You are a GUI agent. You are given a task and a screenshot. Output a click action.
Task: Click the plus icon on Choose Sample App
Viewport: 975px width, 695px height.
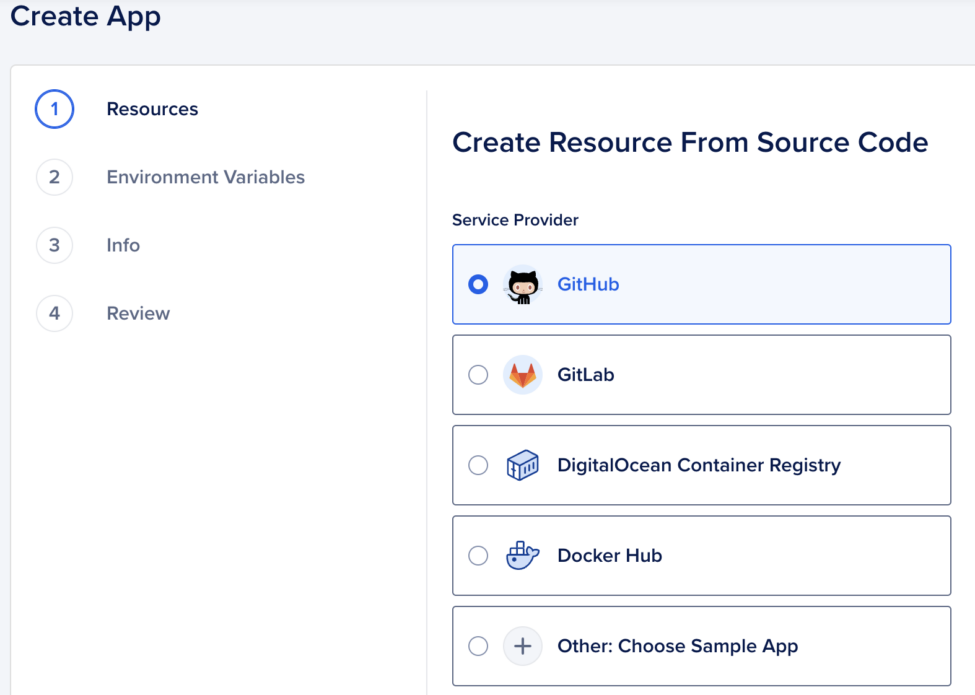pos(523,646)
